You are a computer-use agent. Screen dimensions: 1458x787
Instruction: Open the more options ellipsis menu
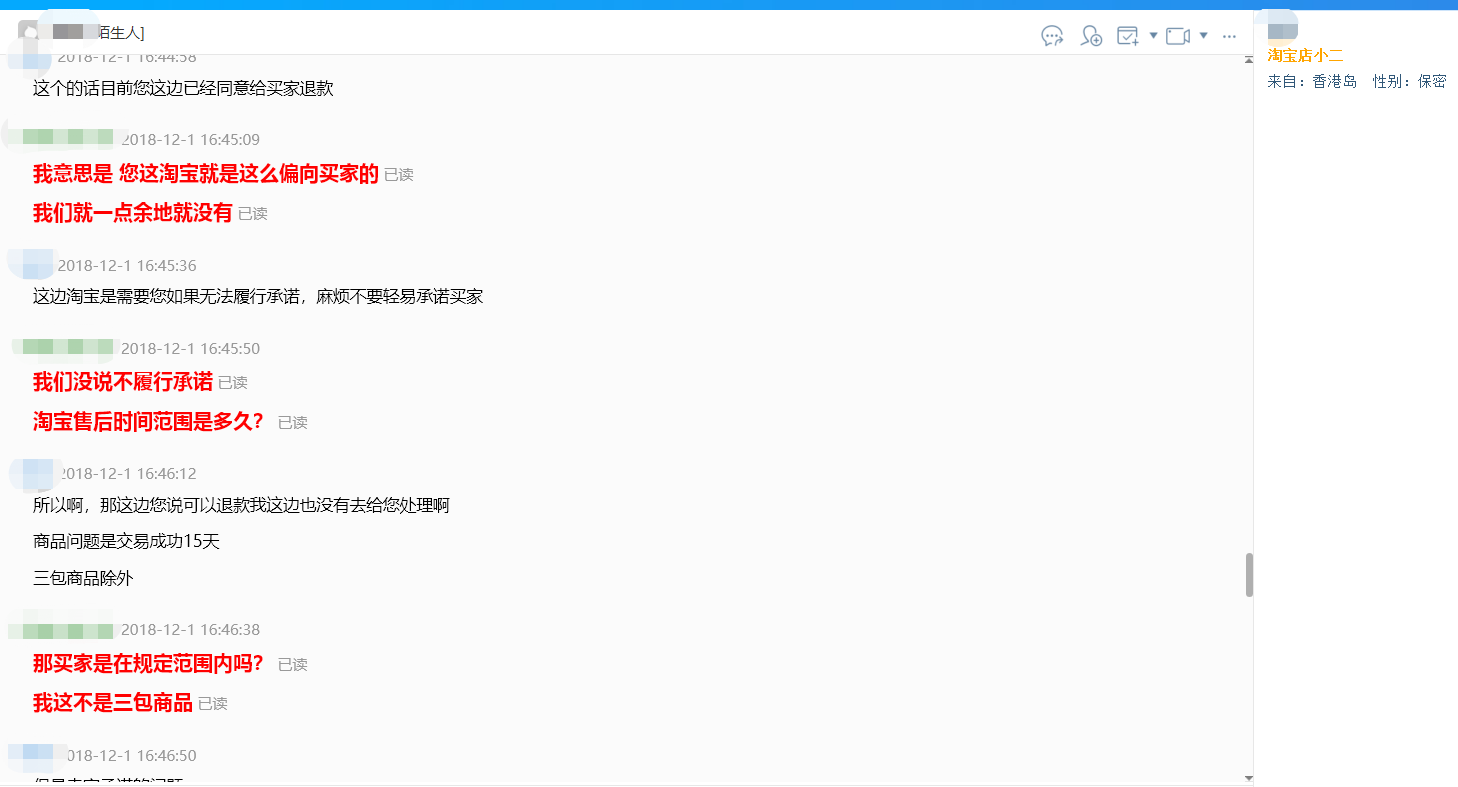tap(1230, 36)
